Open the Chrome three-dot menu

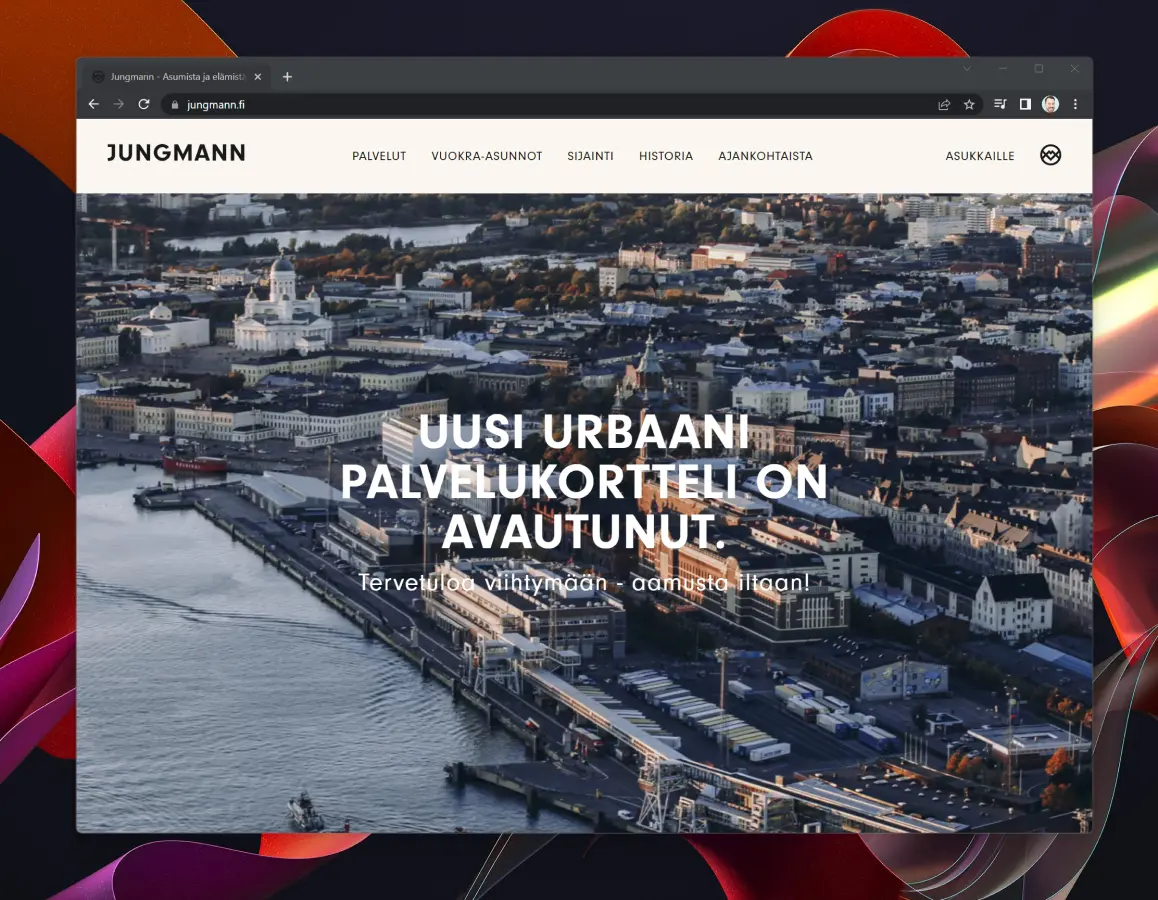tap(1076, 104)
